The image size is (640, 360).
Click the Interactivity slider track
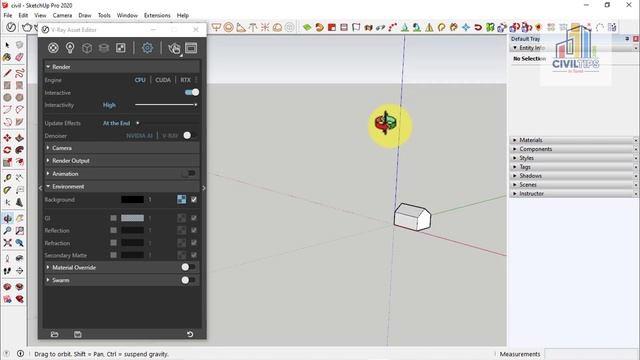[166, 105]
